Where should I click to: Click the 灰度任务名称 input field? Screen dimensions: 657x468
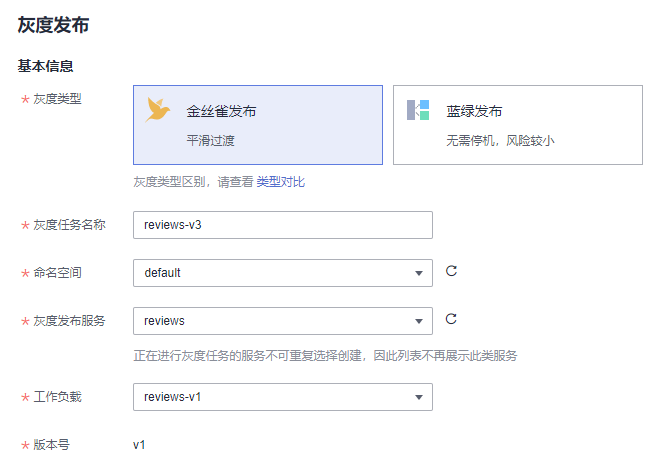282,225
